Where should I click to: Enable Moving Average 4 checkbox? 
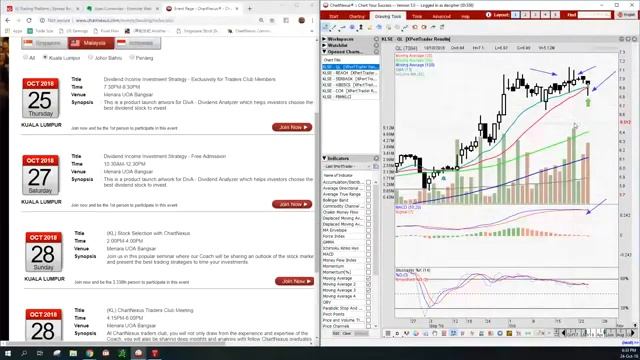[x=369, y=296]
